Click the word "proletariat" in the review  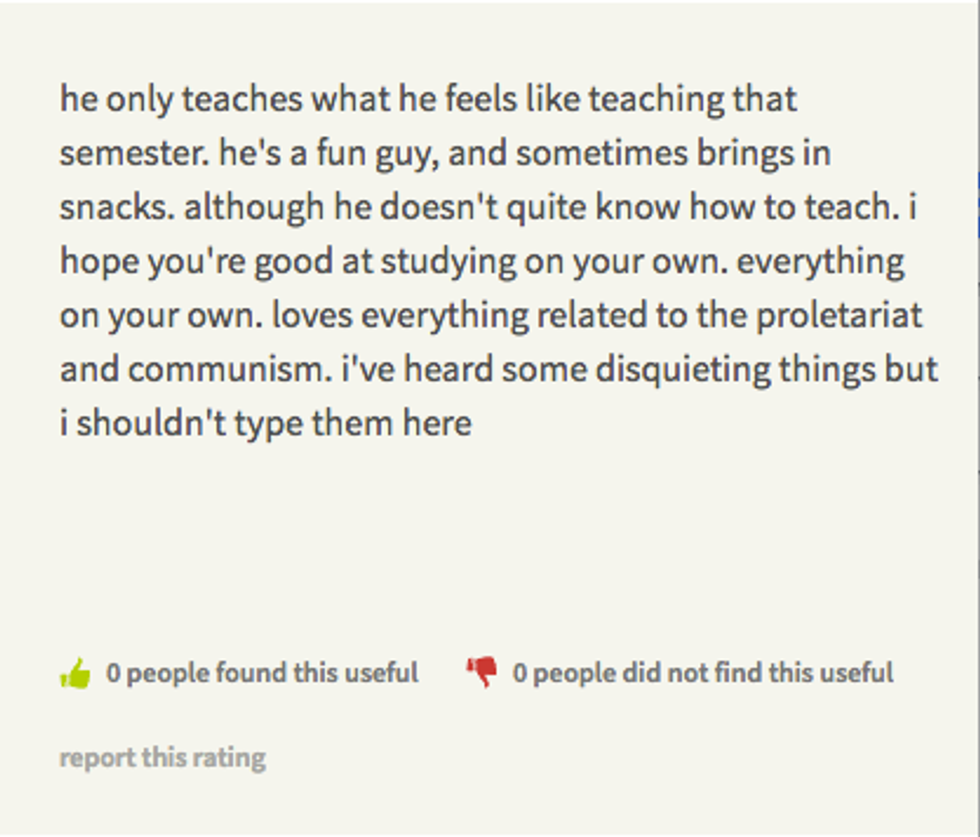tap(838, 316)
